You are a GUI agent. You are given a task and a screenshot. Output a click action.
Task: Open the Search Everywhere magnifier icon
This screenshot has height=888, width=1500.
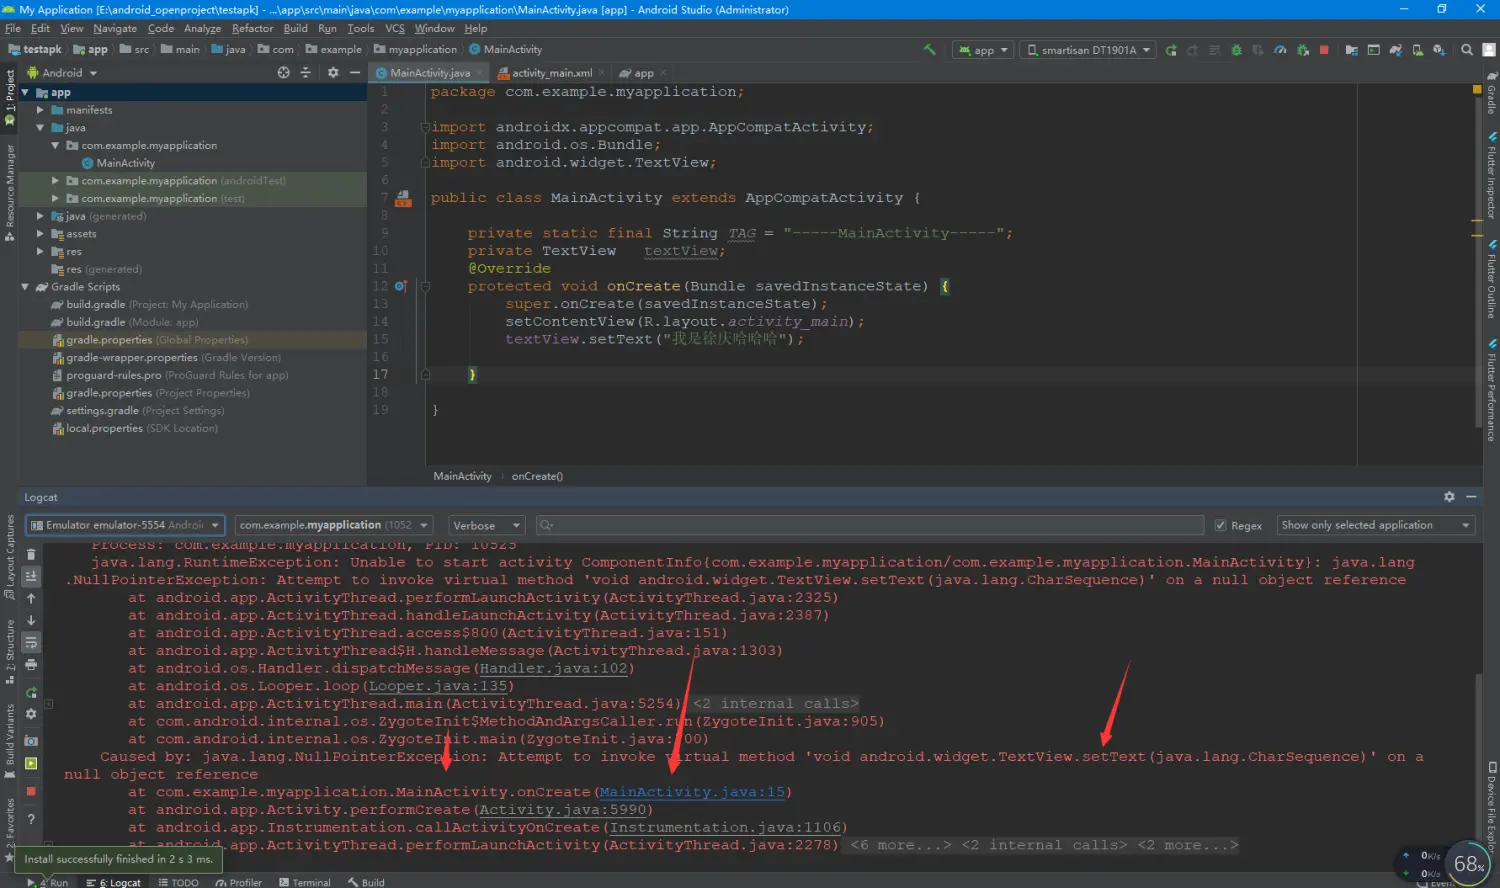pos(1467,50)
